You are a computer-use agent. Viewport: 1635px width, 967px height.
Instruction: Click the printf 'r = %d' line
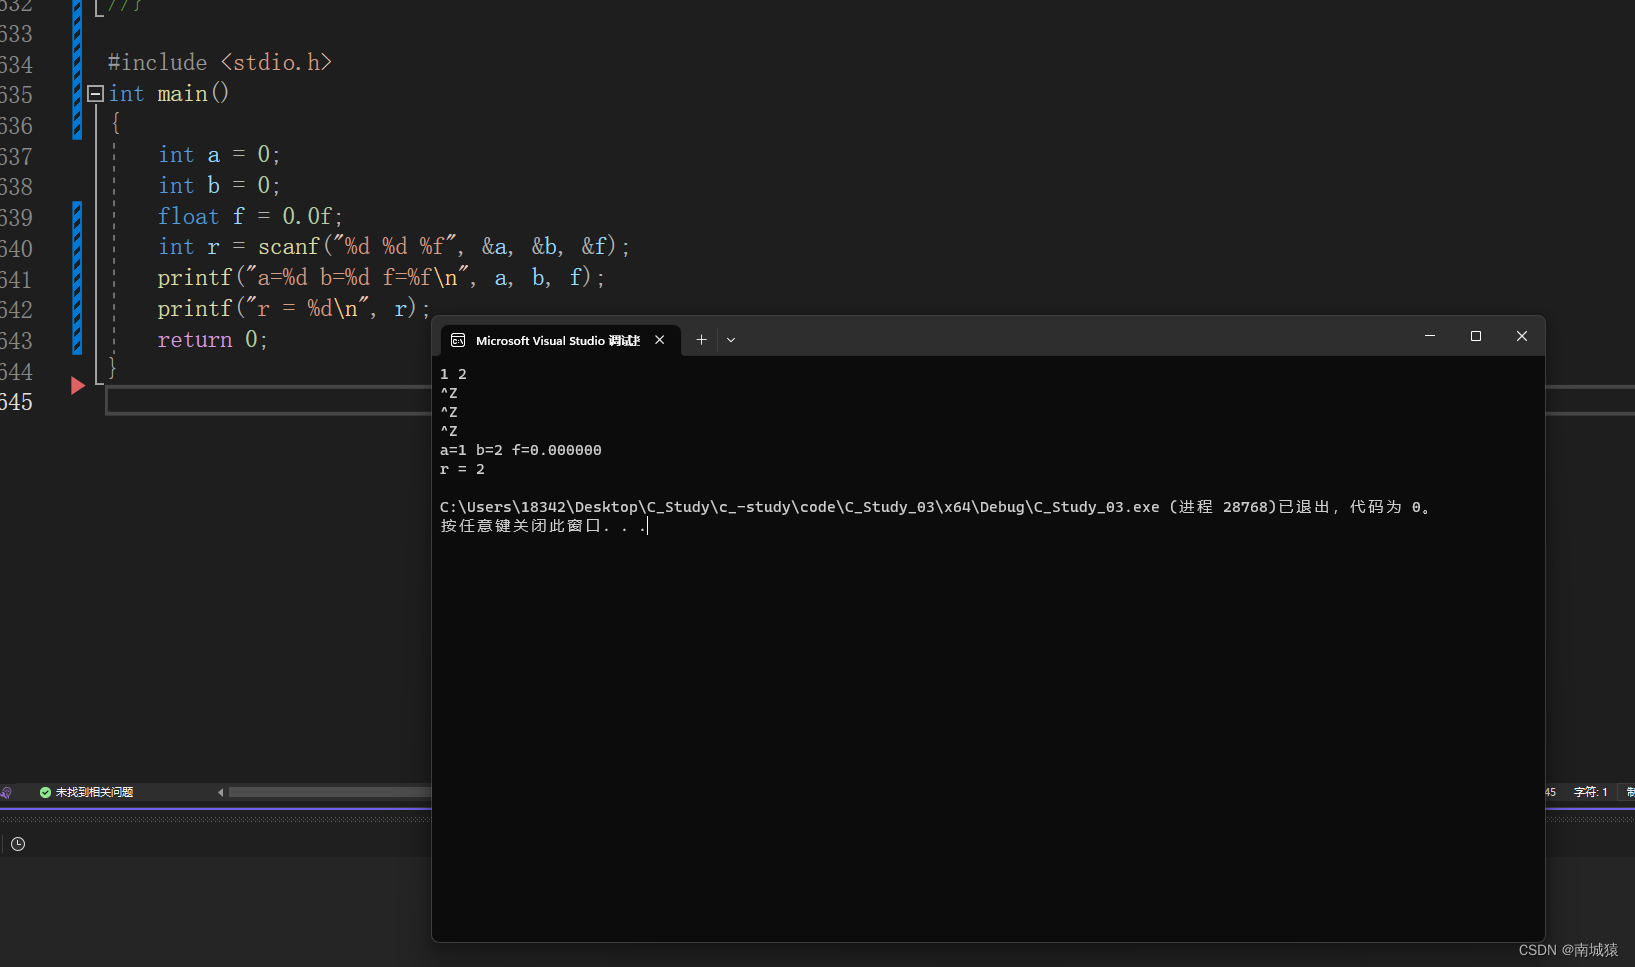[294, 309]
